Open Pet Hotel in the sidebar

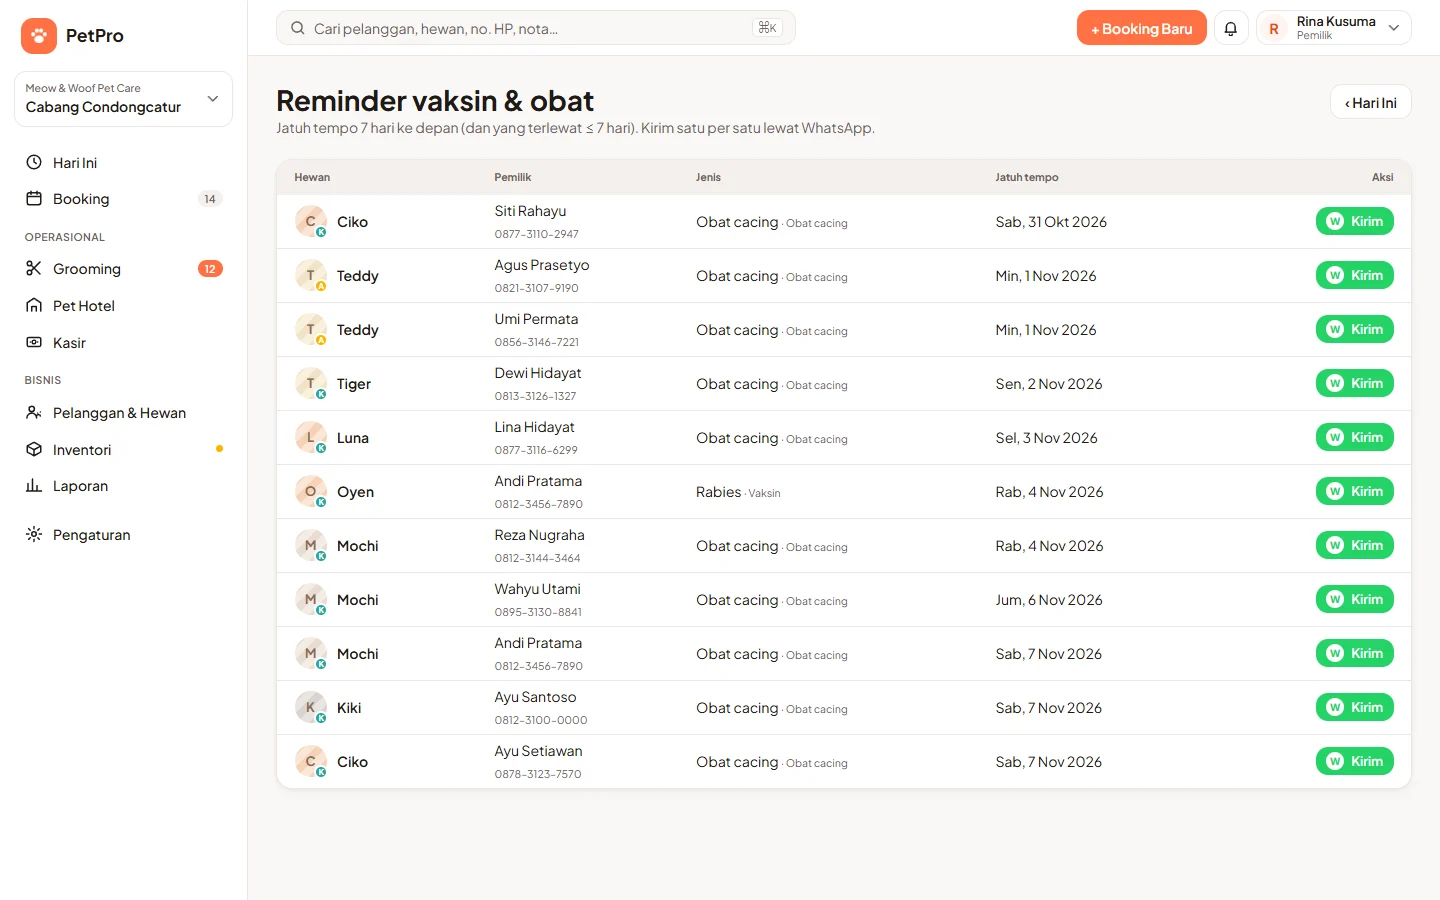click(124, 306)
